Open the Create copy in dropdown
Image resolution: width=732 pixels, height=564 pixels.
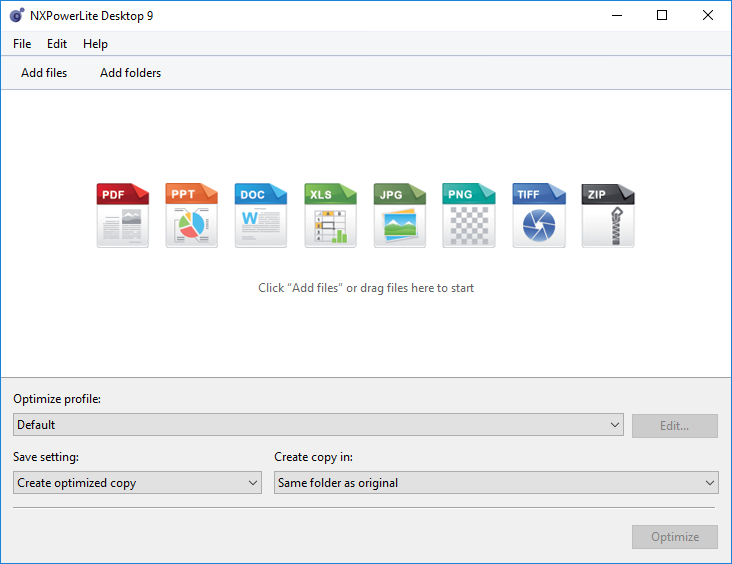pyautogui.click(x=496, y=483)
